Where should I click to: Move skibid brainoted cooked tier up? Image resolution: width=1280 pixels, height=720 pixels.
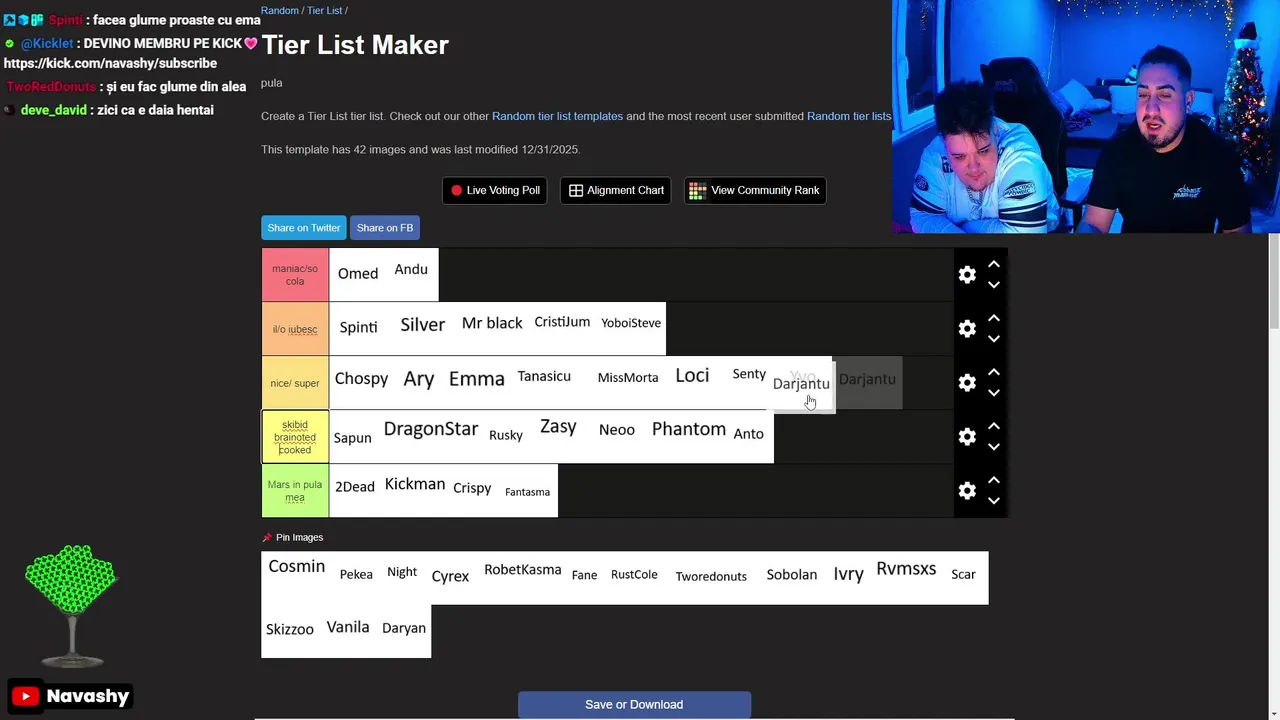click(994, 427)
